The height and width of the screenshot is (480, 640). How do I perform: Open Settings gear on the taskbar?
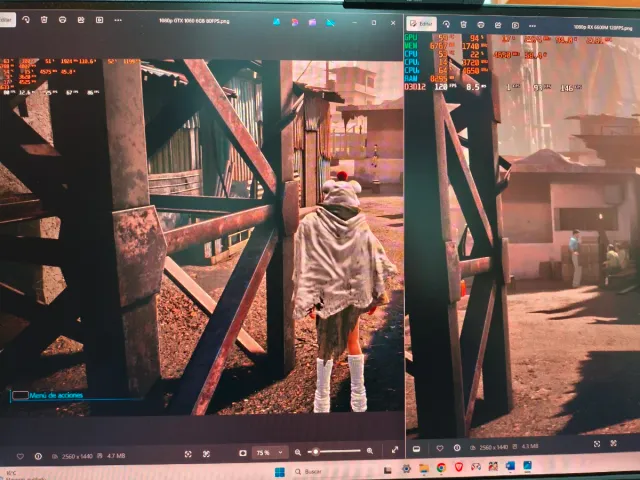pyautogui.click(x=406, y=469)
